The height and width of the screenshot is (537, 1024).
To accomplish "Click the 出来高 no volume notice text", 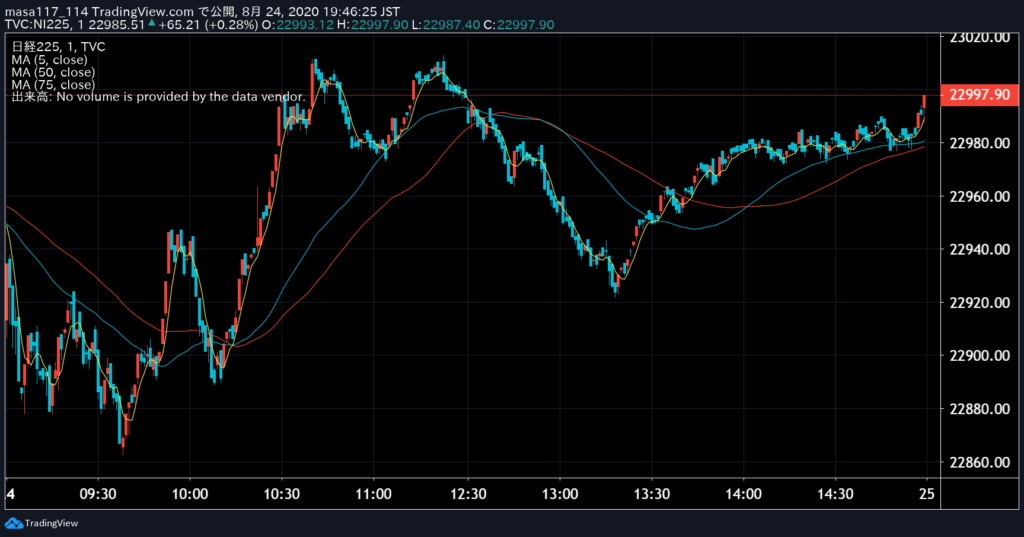I will tap(158, 97).
